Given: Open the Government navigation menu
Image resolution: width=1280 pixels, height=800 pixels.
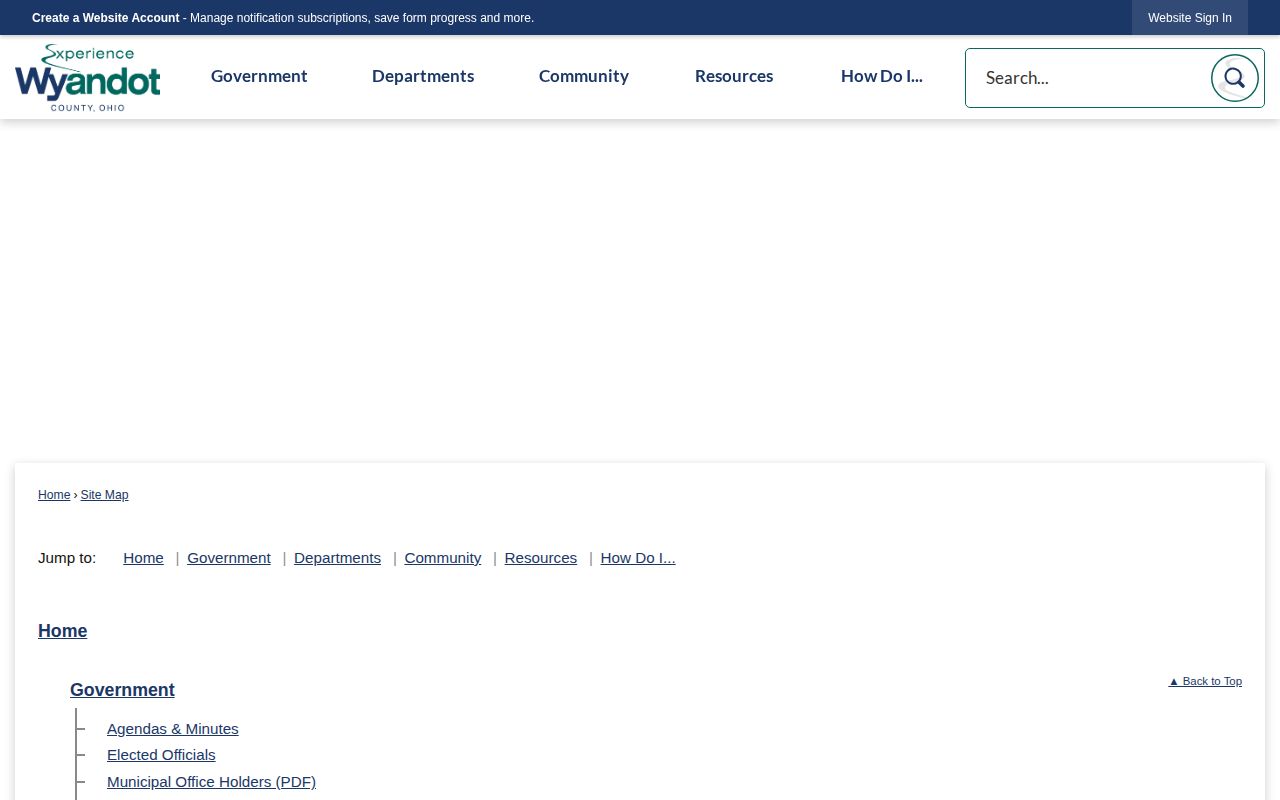Looking at the screenshot, I should (x=259, y=76).
